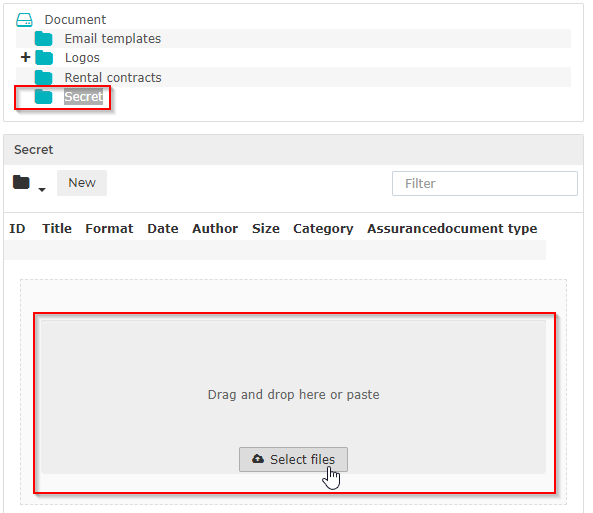Click the Secret folder icon
Image resolution: width=593 pixels, height=513 pixels.
(x=43, y=97)
